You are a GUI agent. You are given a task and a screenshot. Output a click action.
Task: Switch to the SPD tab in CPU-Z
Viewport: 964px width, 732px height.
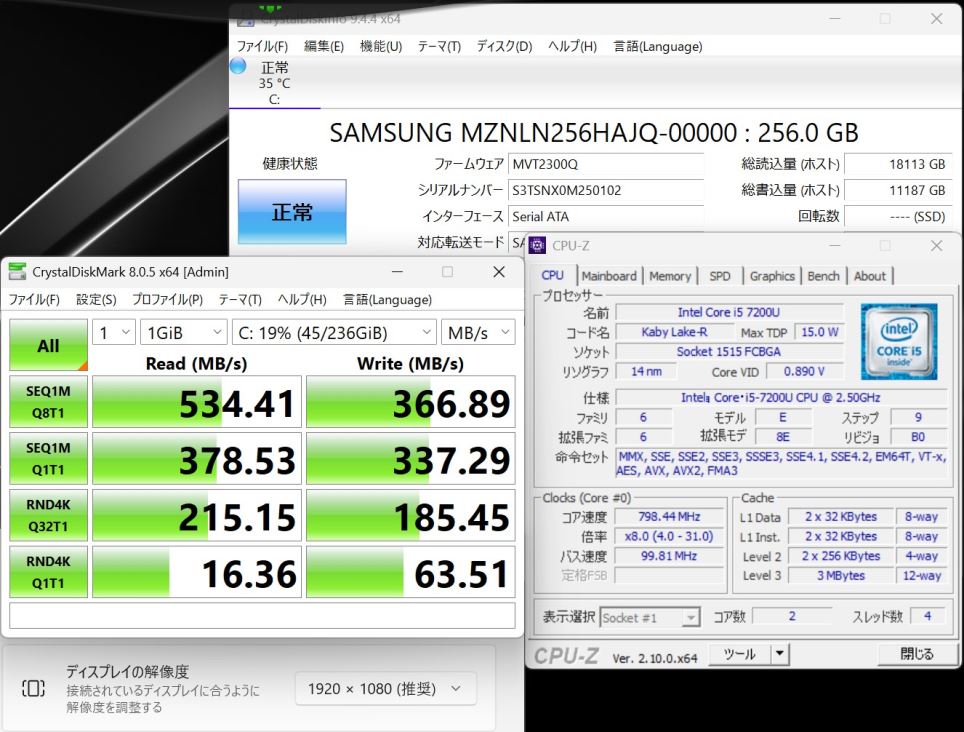[719, 276]
